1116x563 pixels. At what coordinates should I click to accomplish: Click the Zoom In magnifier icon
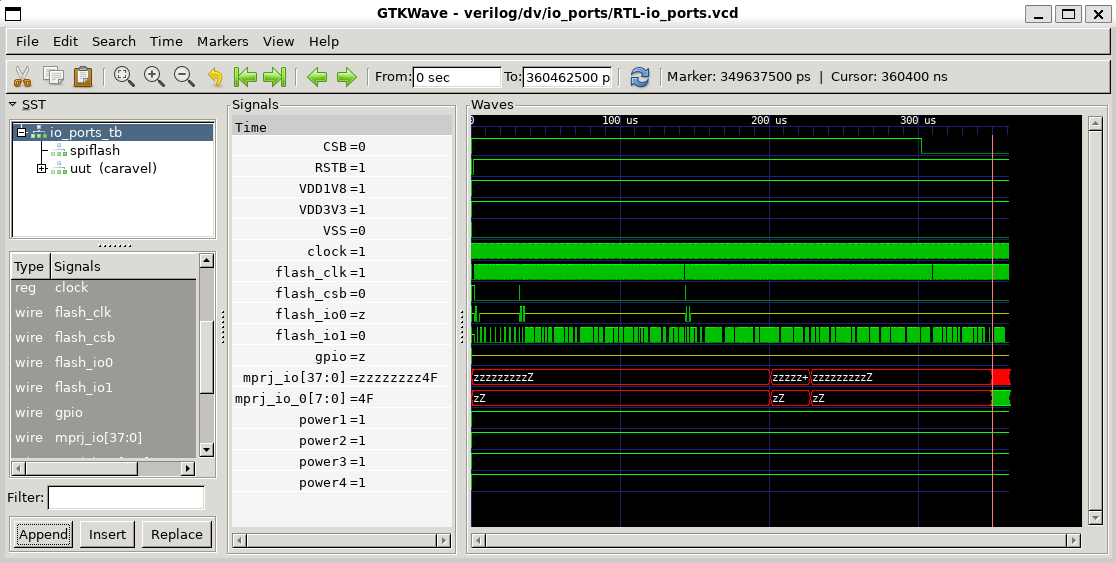click(x=154, y=76)
